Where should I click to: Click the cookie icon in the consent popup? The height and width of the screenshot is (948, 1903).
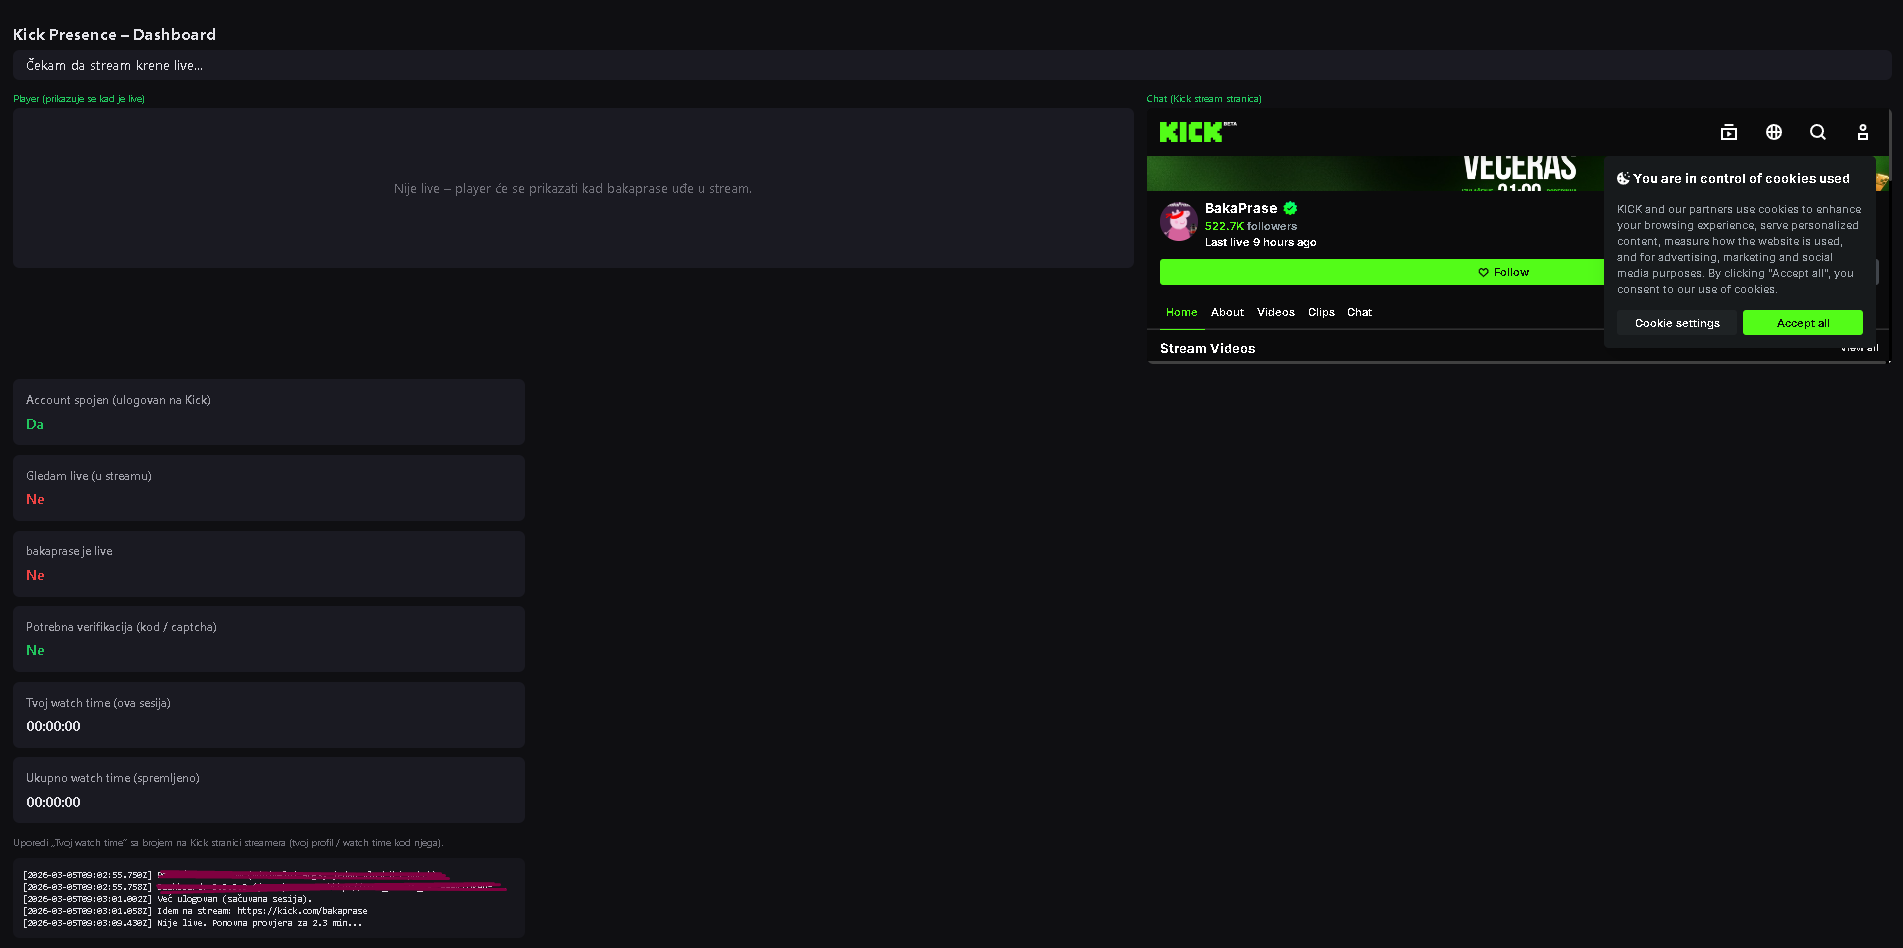tap(1623, 179)
